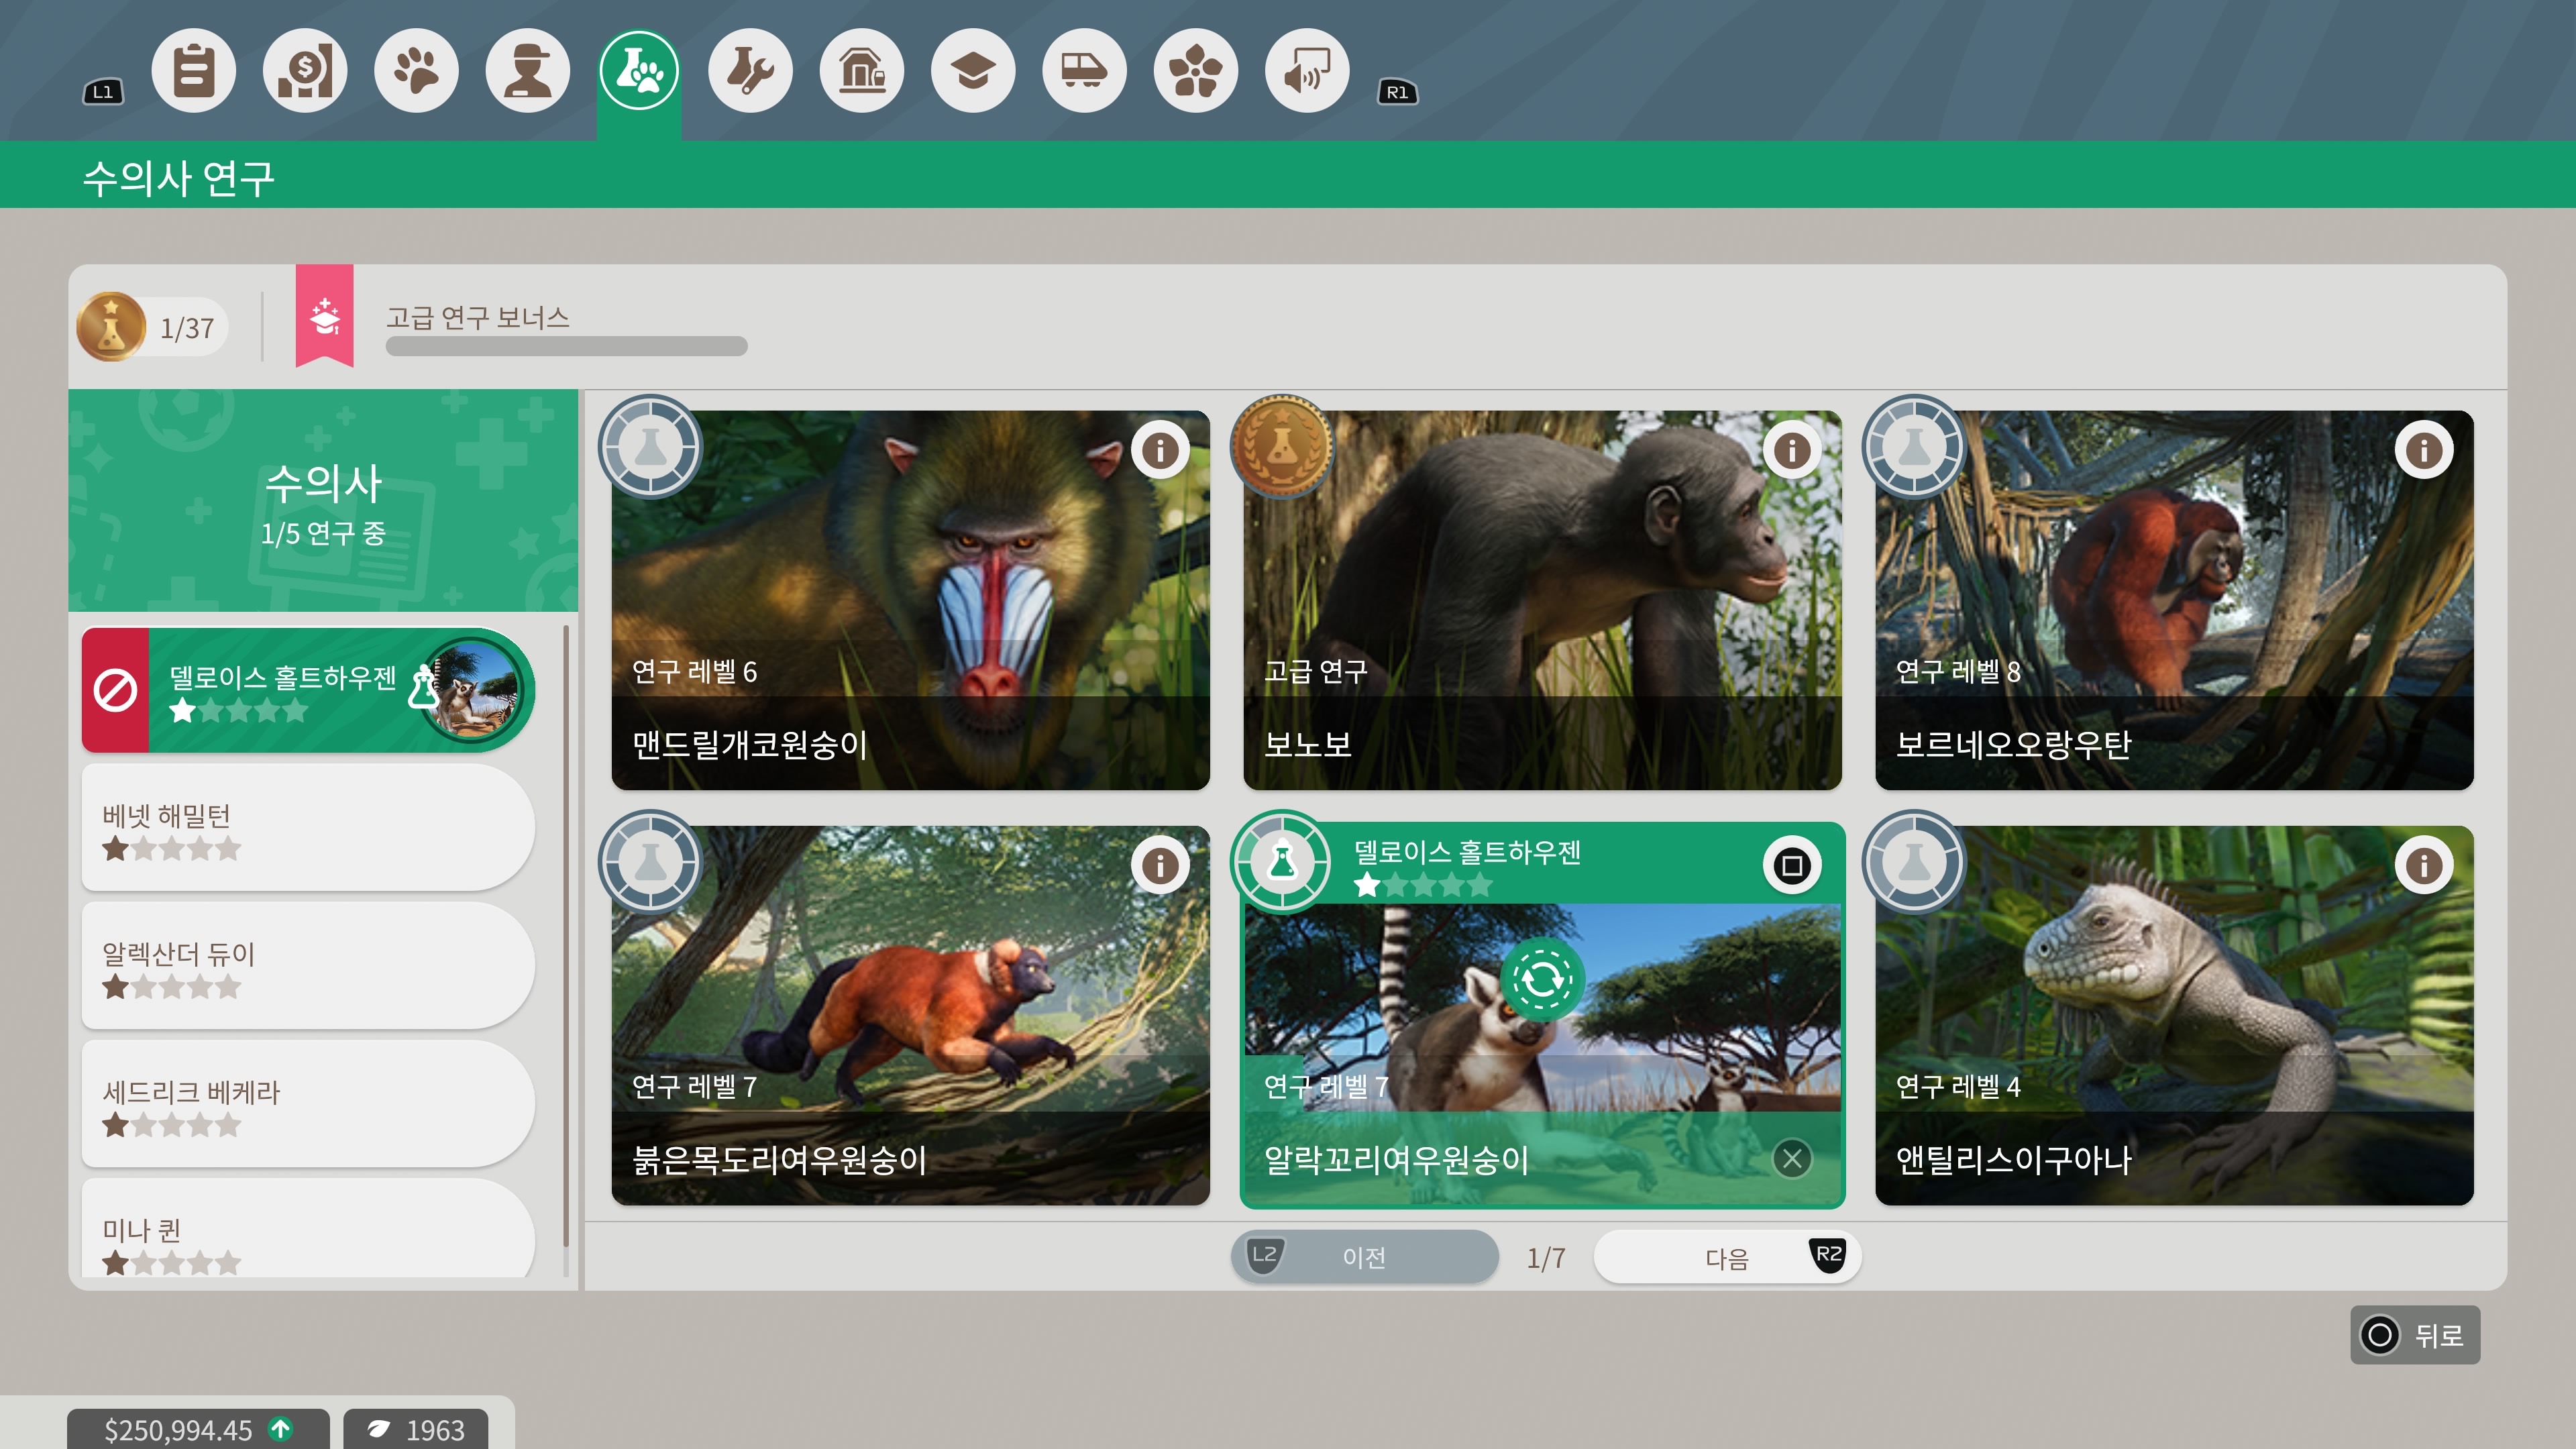Select vet 세드리크 베케라
The width and height of the screenshot is (2576, 1449).
click(x=308, y=1104)
